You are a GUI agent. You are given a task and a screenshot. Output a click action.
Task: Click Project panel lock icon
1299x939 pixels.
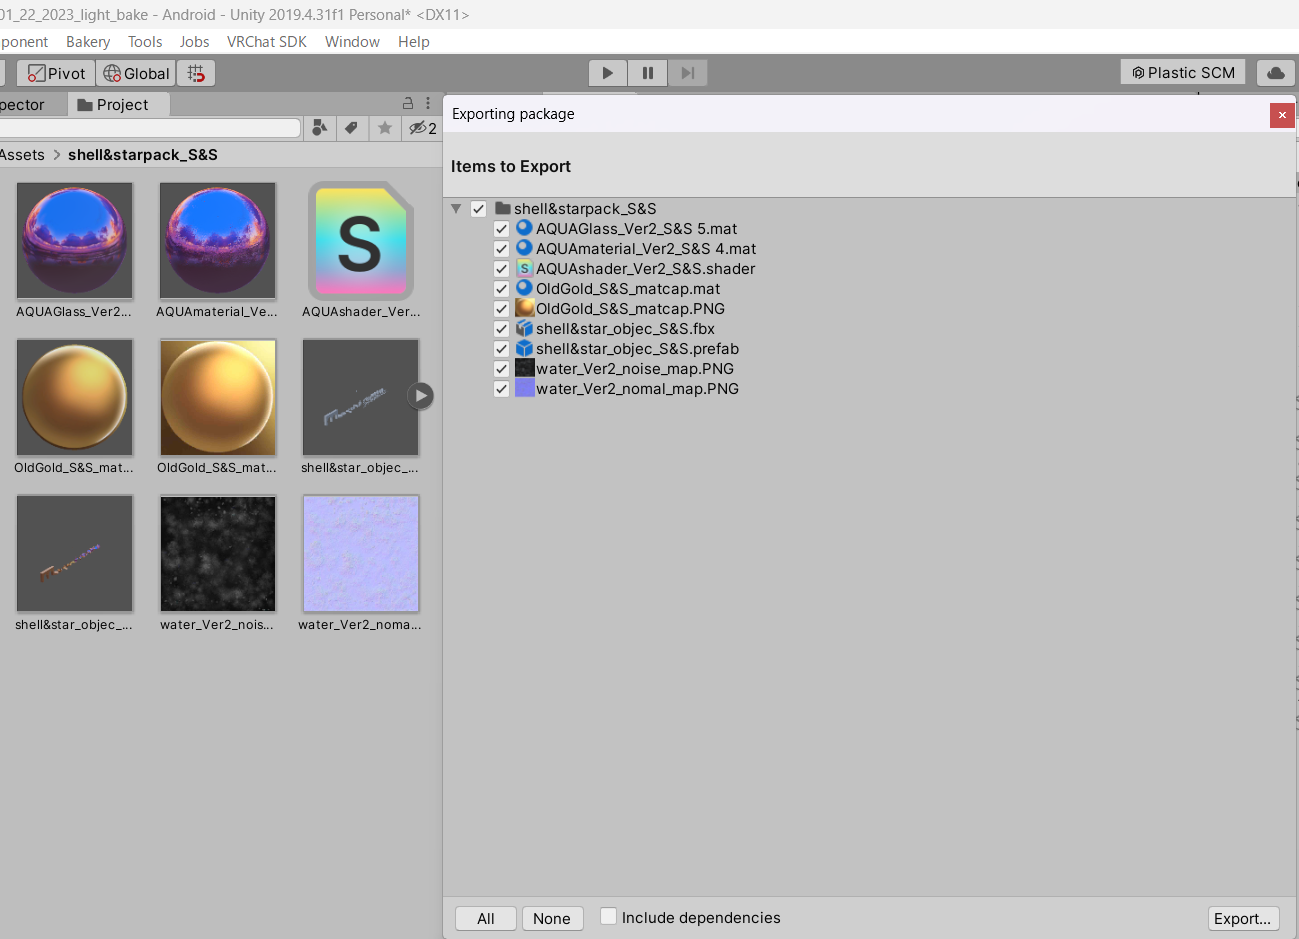[408, 103]
